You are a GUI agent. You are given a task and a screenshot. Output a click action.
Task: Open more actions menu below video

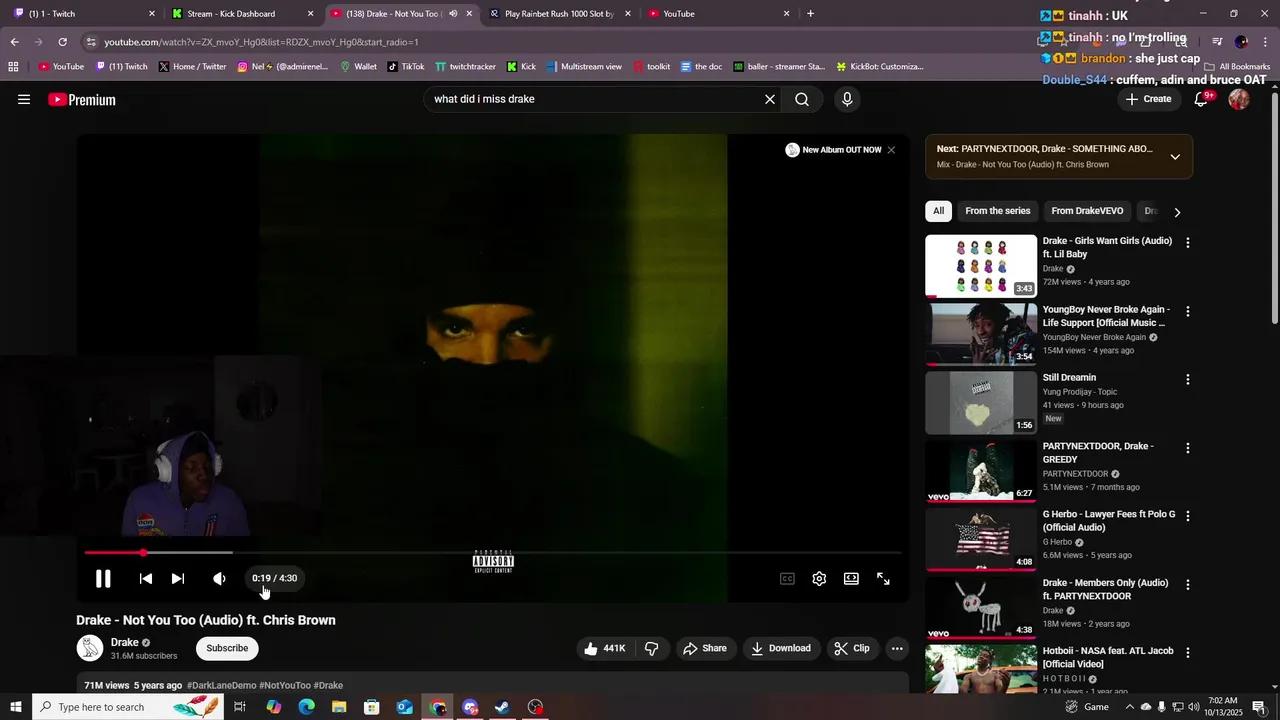(x=897, y=649)
